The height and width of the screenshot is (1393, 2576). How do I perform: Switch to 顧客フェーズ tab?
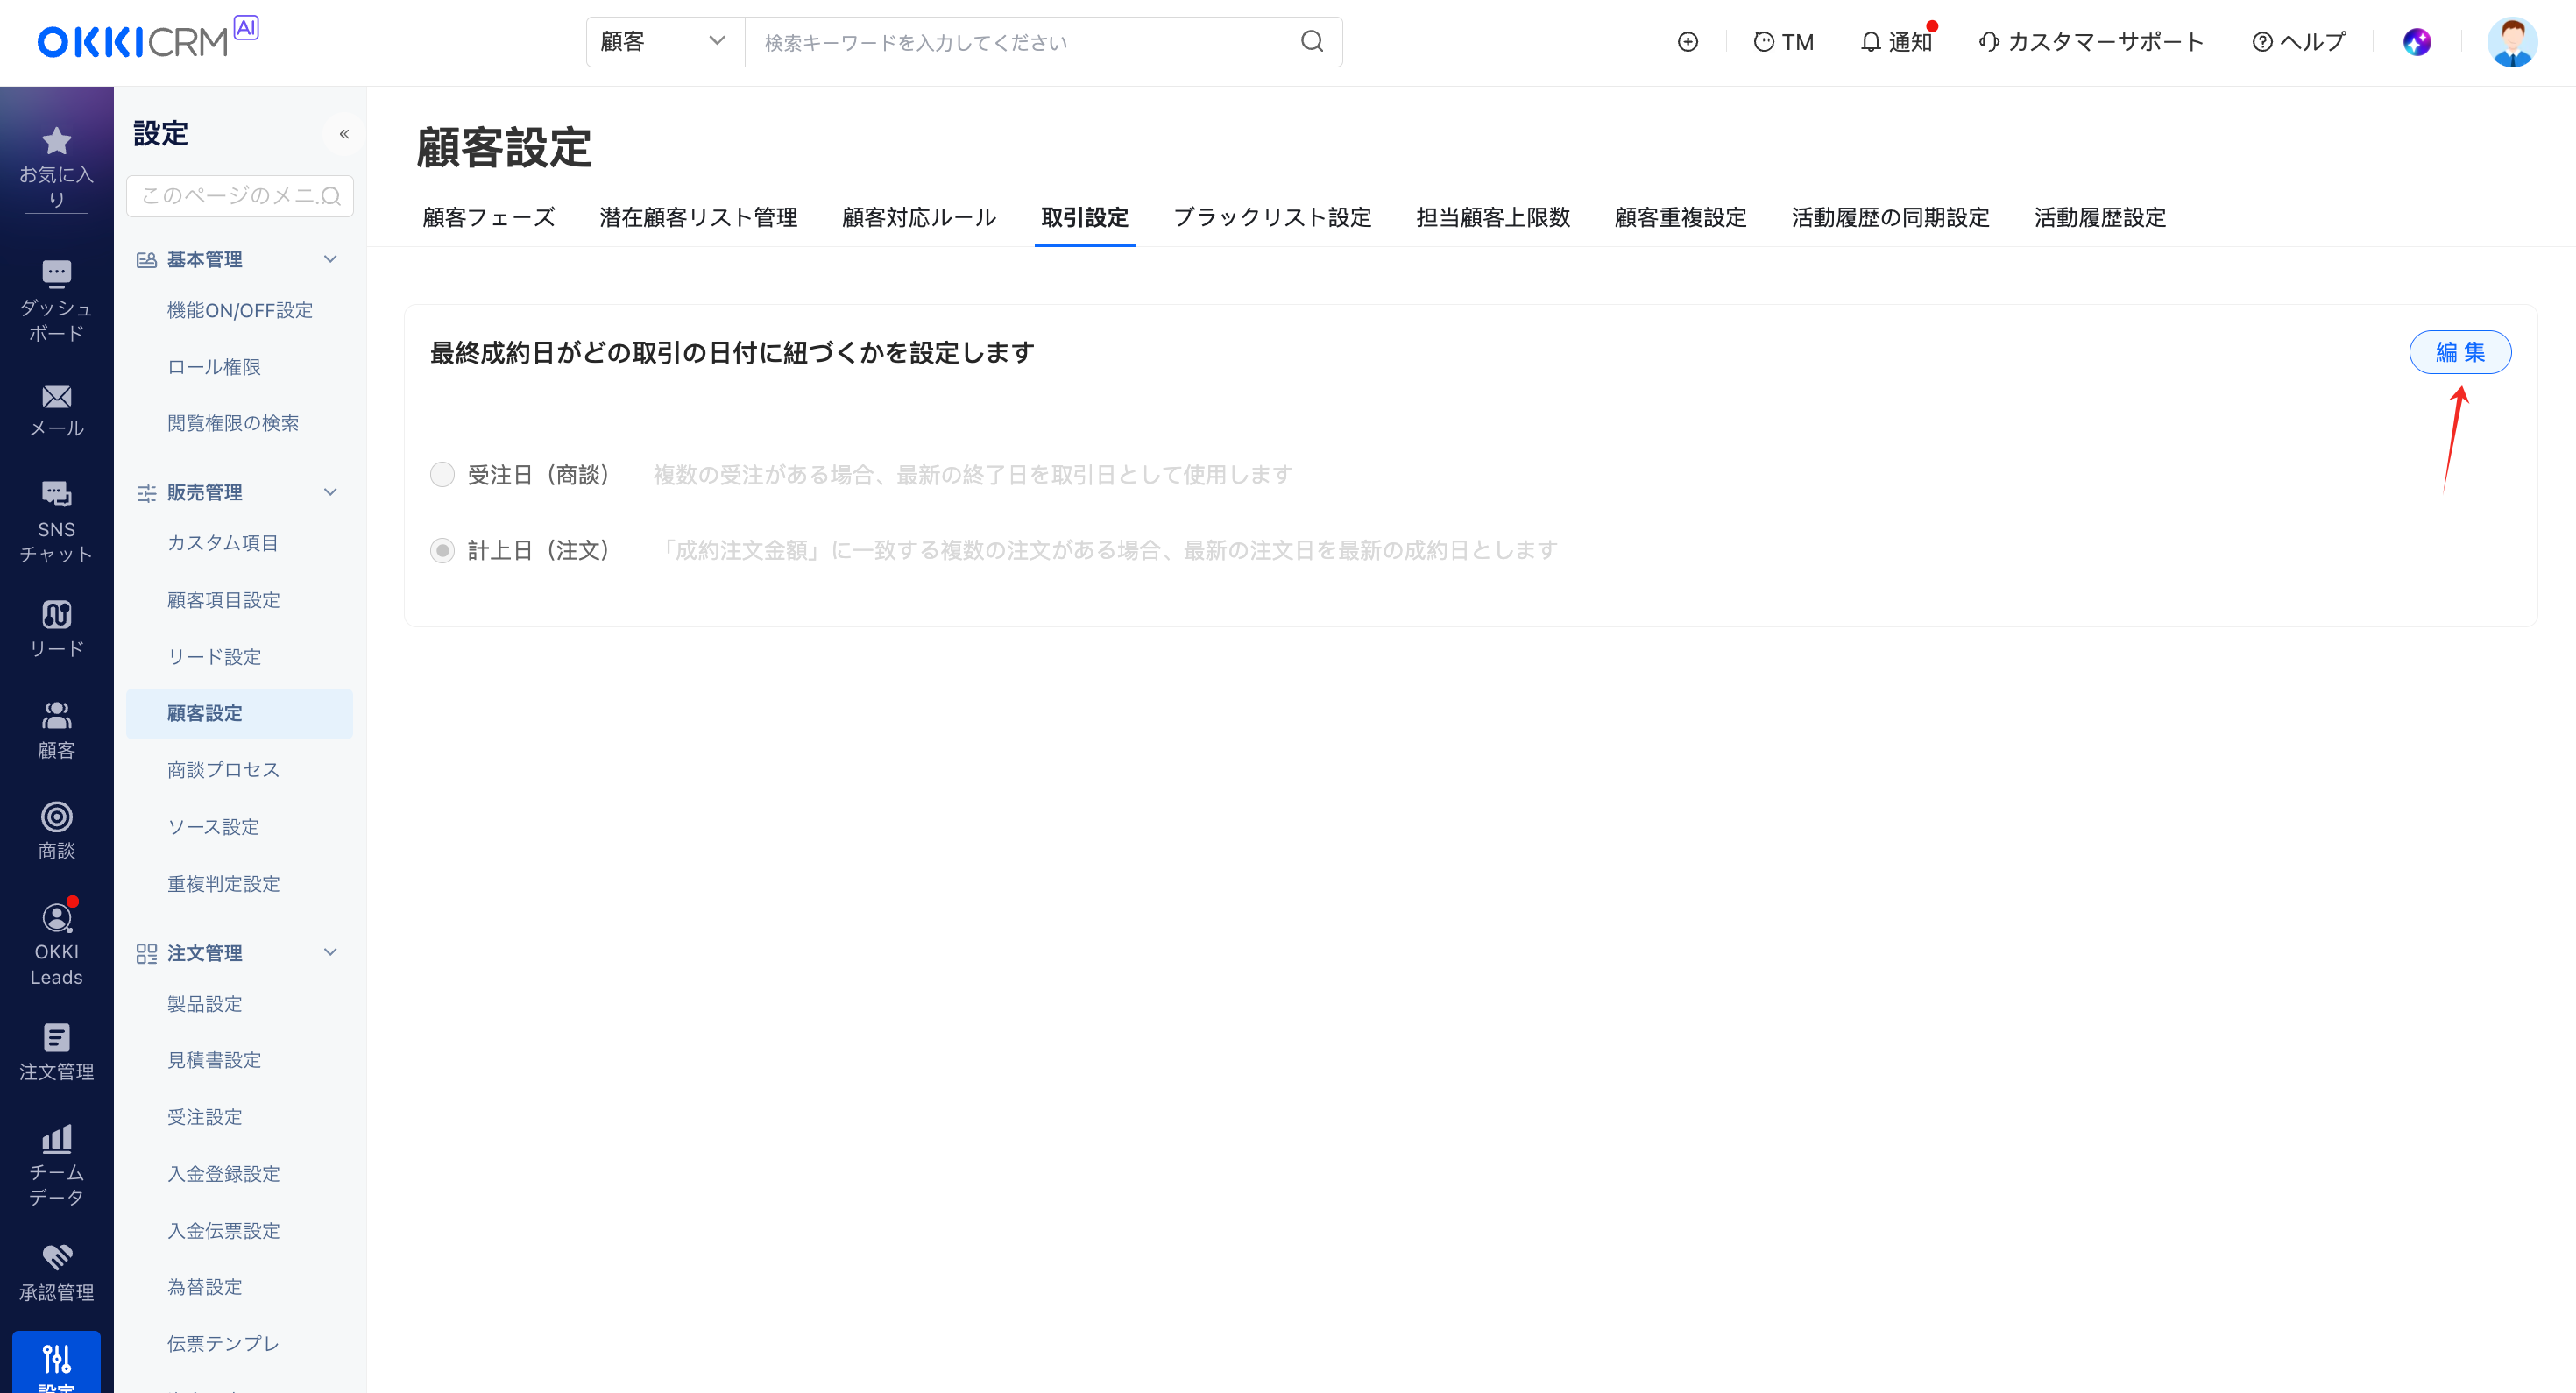point(489,218)
